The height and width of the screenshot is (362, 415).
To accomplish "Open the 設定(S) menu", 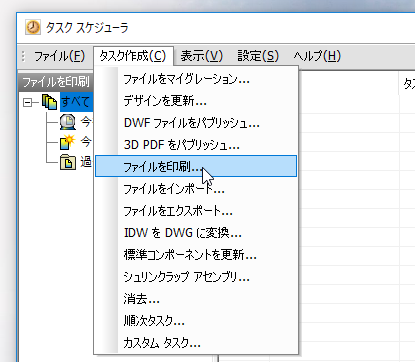I will (258, 56).
